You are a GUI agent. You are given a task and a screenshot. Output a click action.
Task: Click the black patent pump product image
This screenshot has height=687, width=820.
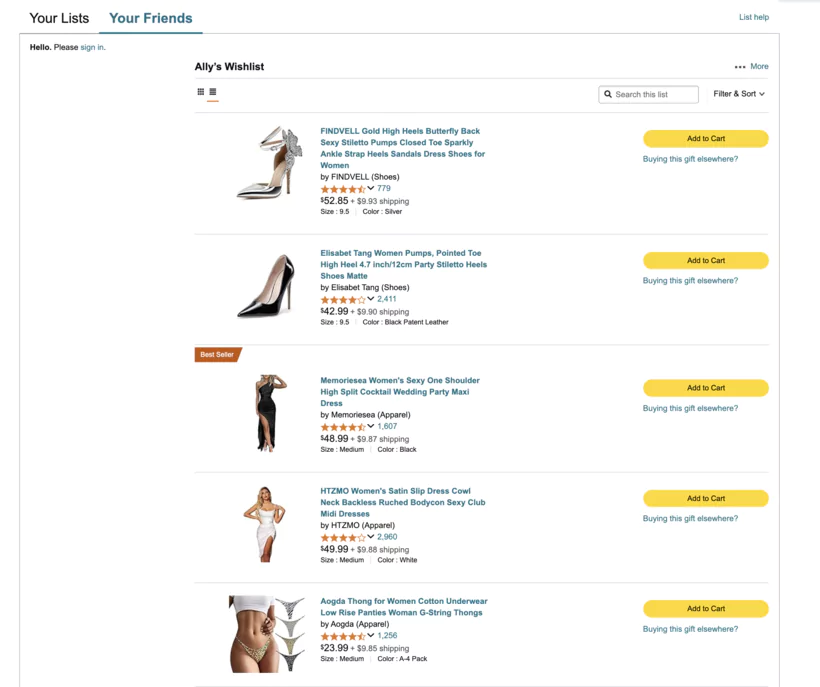pos(267,286)
